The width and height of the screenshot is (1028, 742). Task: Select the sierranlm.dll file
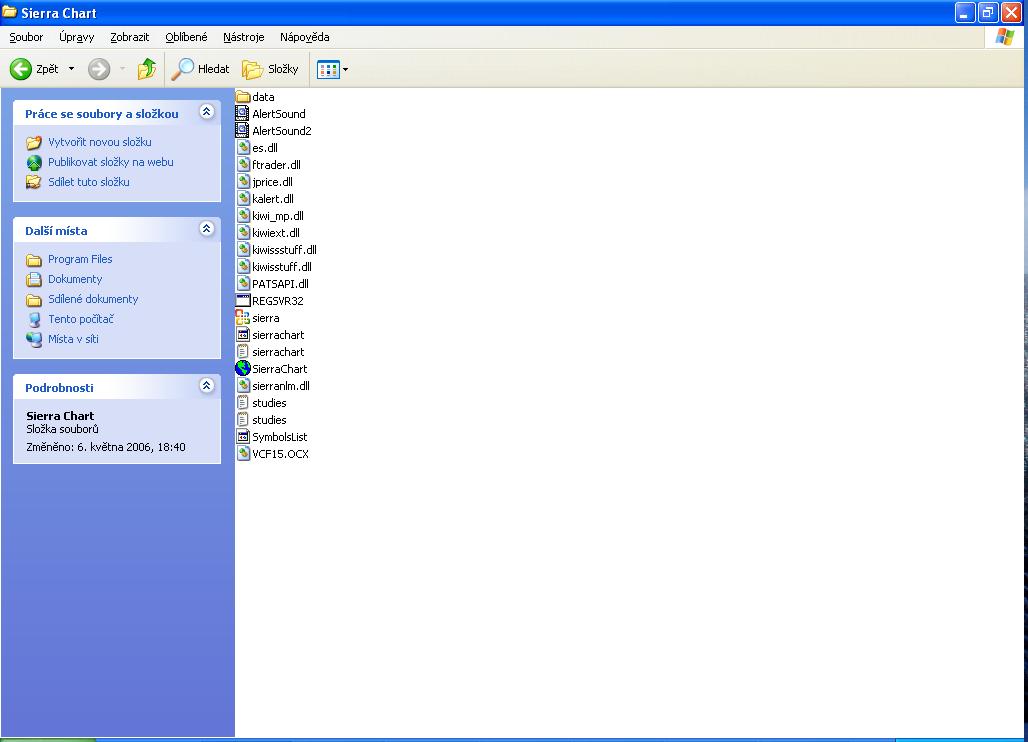[x=273, y=385]
